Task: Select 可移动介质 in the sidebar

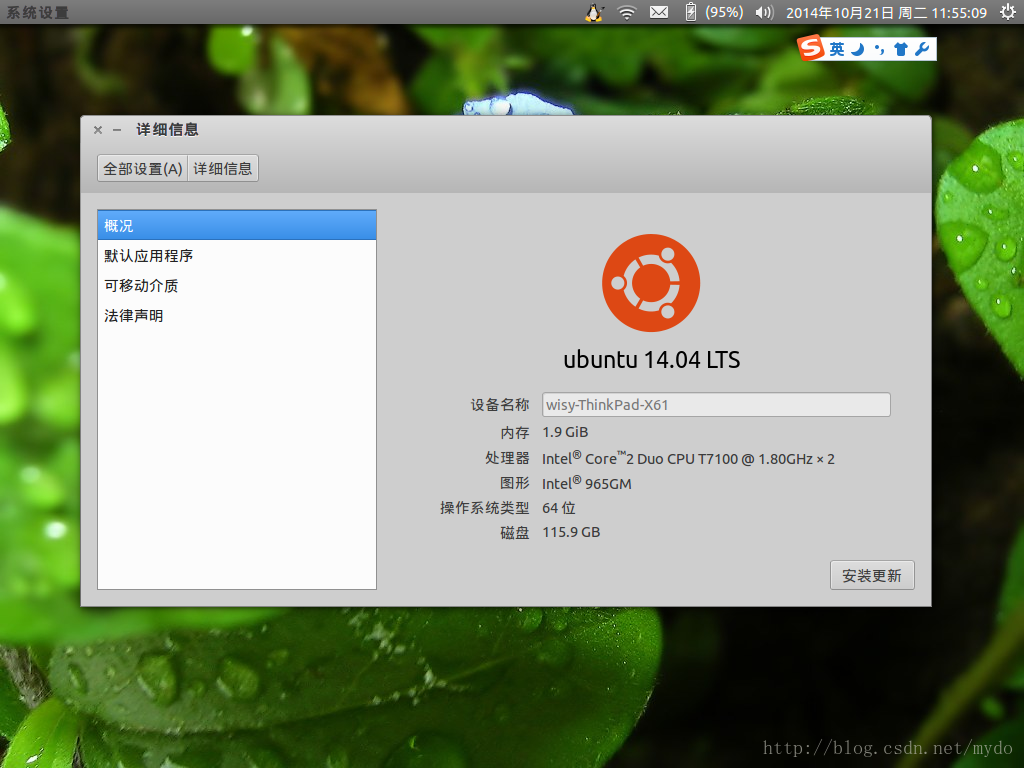Action: (x=237, y=285)
